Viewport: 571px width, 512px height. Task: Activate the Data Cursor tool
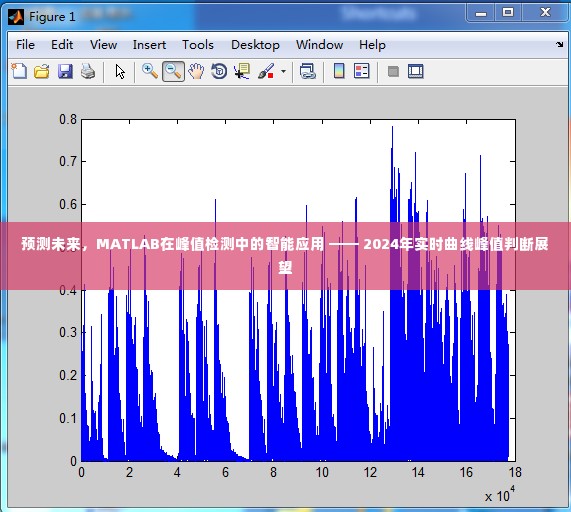(242, 71)
